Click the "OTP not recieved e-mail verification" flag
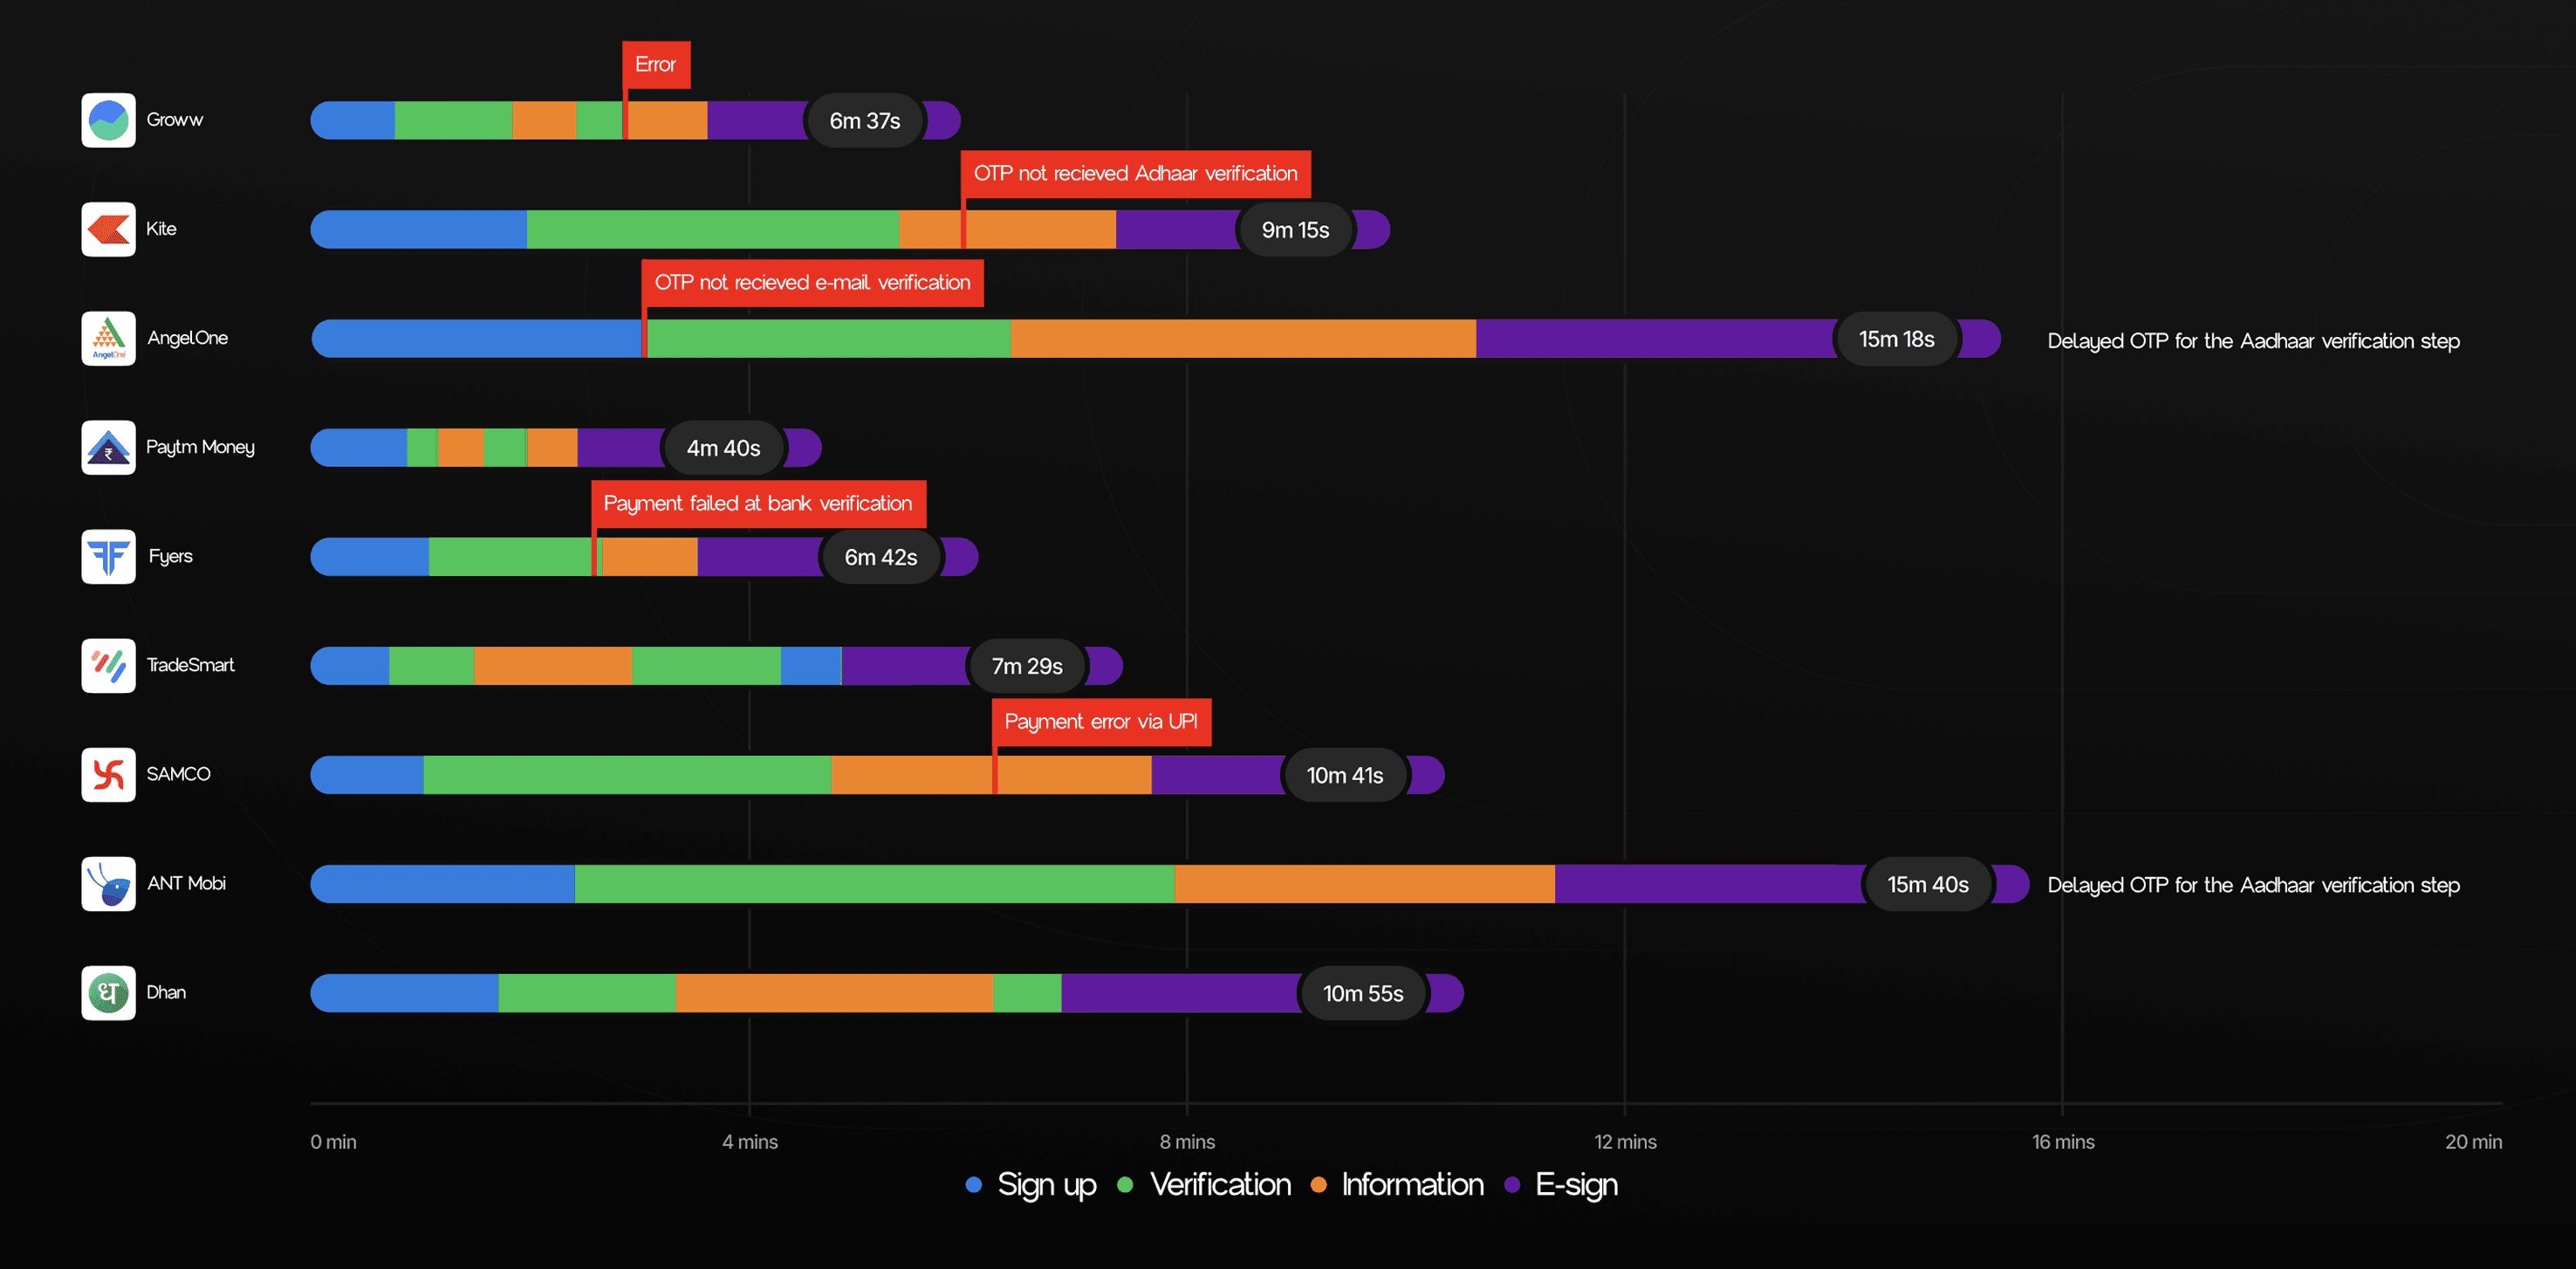 [x=812, y=283]
